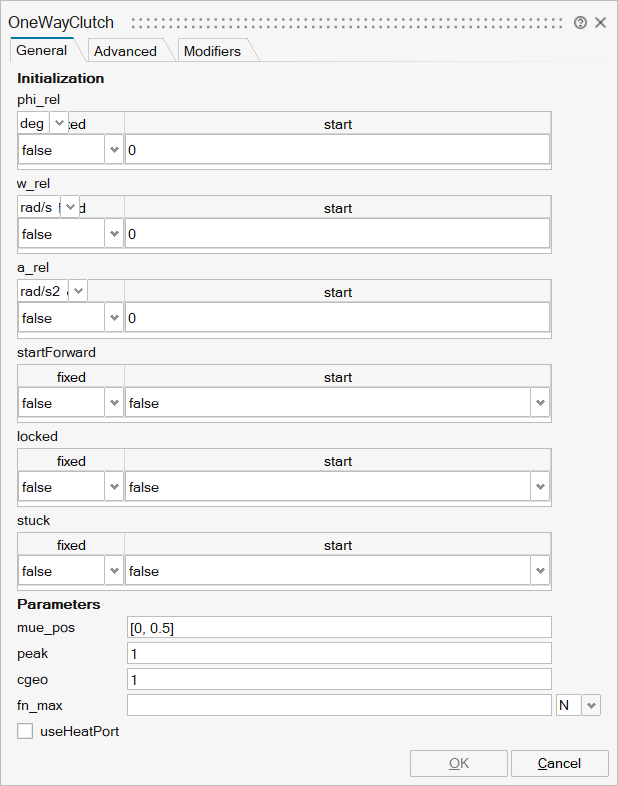Close the OneWayClutch dialog
The width and height of the screenshot is (618, 786).
601,22
